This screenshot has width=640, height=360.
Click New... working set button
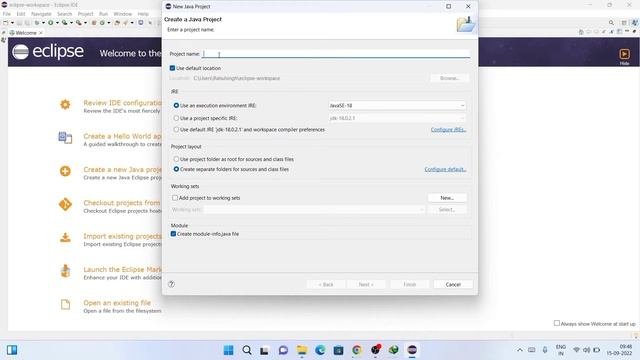[x=447, y=198]
